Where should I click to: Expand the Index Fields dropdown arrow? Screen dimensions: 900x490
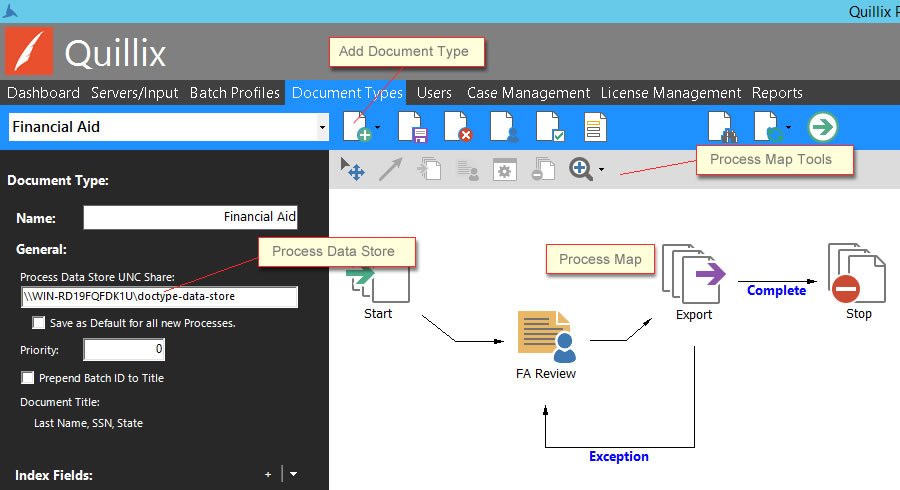coord(293,475)
